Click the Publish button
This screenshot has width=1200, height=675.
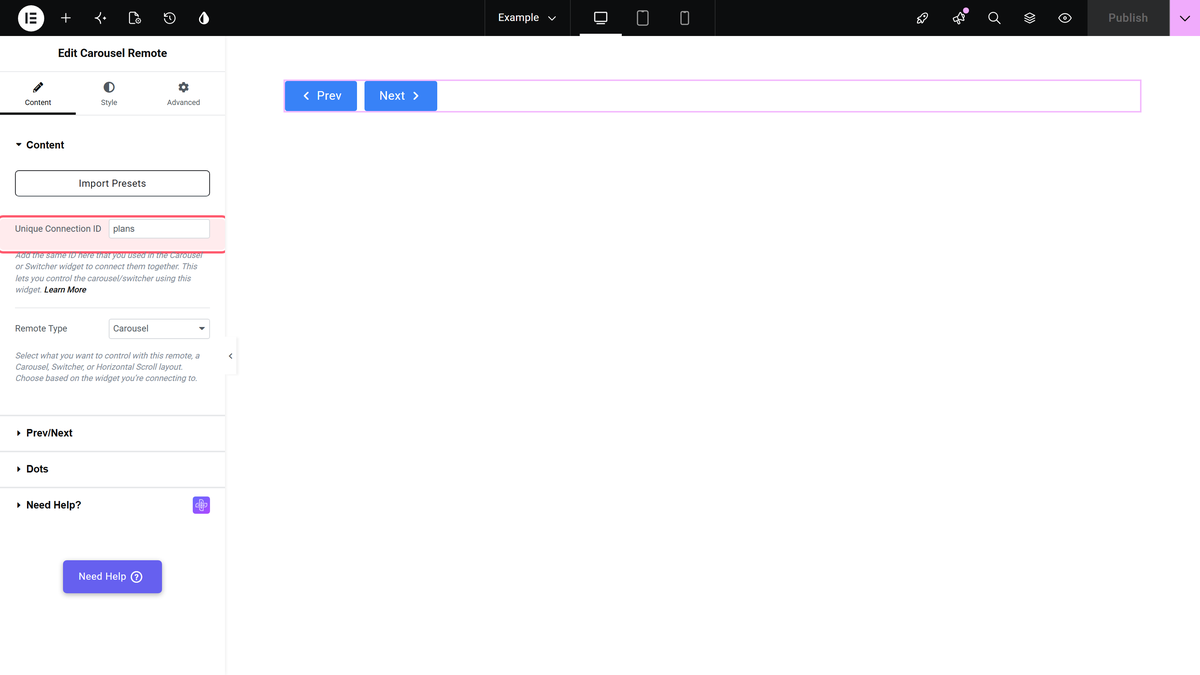pyautogui.click(x=1128, y=18)
